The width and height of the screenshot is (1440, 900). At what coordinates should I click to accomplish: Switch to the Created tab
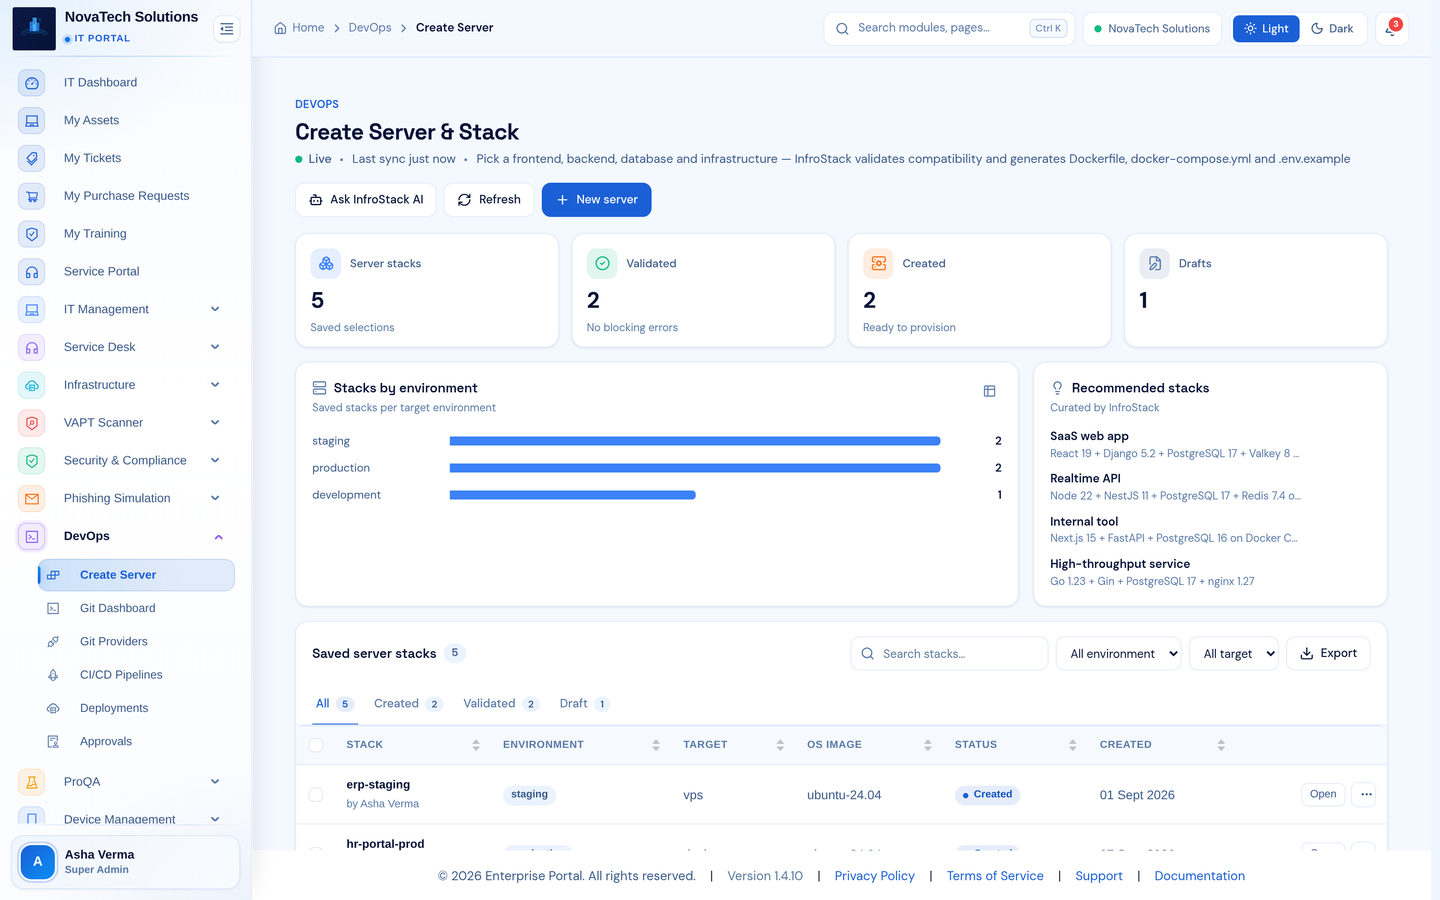pos(408,704)
